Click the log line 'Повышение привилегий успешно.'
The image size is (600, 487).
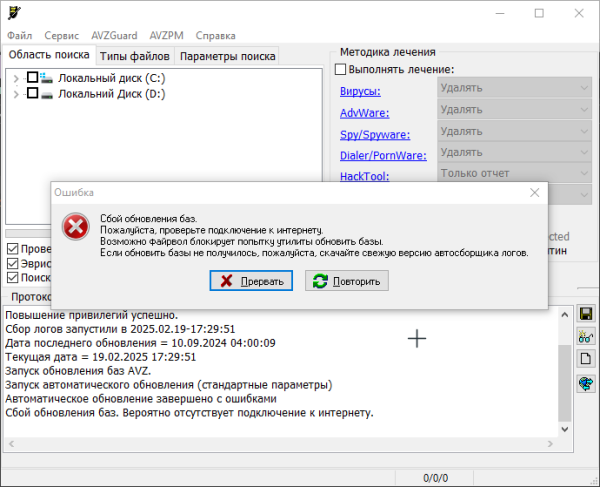pos(92,315)
